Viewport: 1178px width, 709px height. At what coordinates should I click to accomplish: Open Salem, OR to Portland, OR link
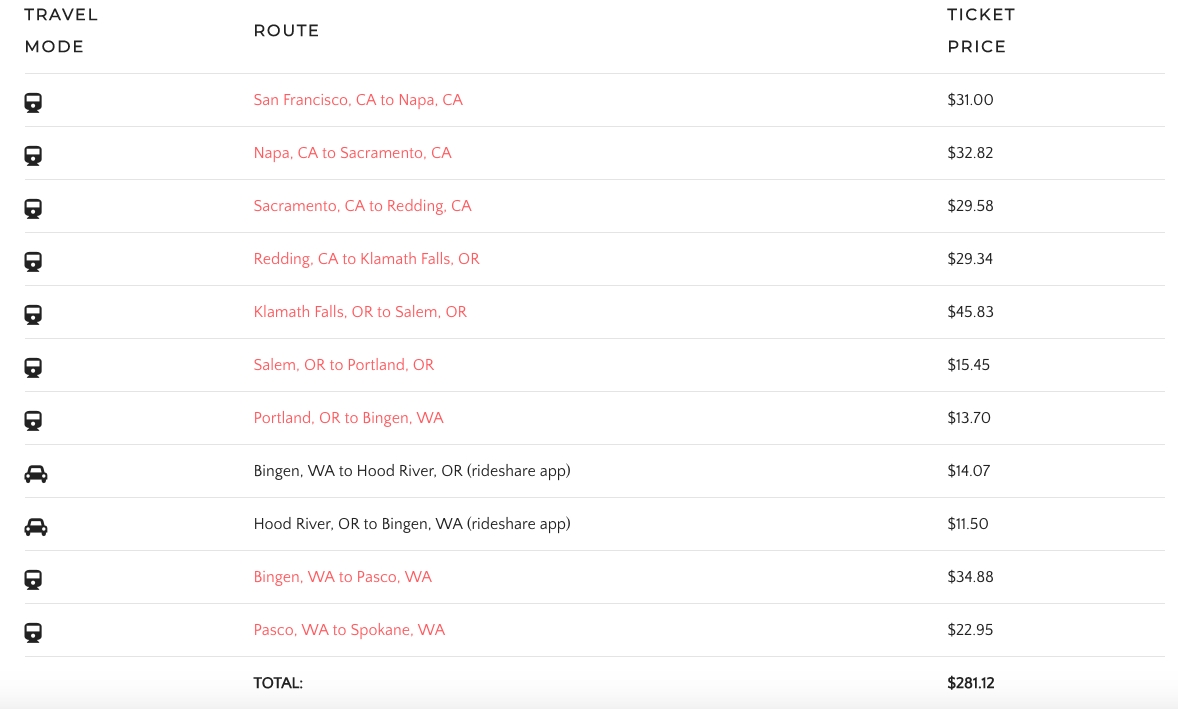pyautogui.click(x=344, y=365)
